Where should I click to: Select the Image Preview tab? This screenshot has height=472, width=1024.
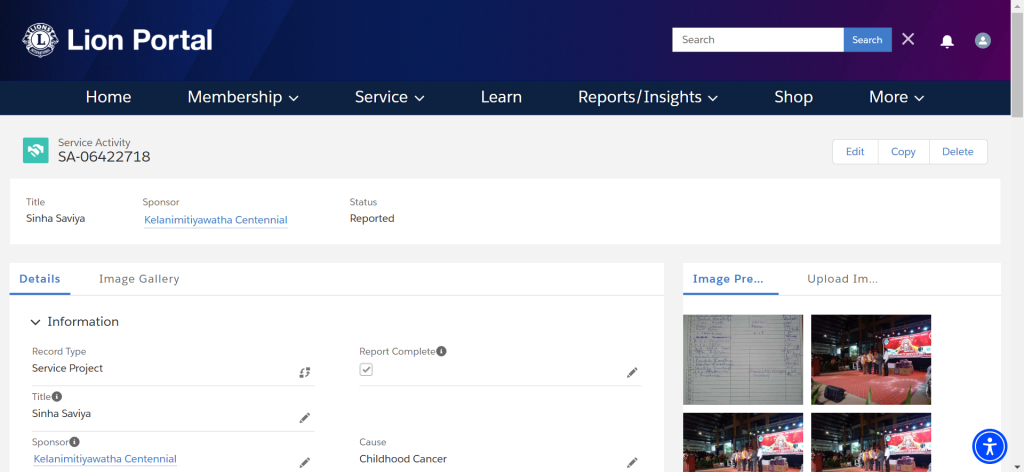coord(728,279)
